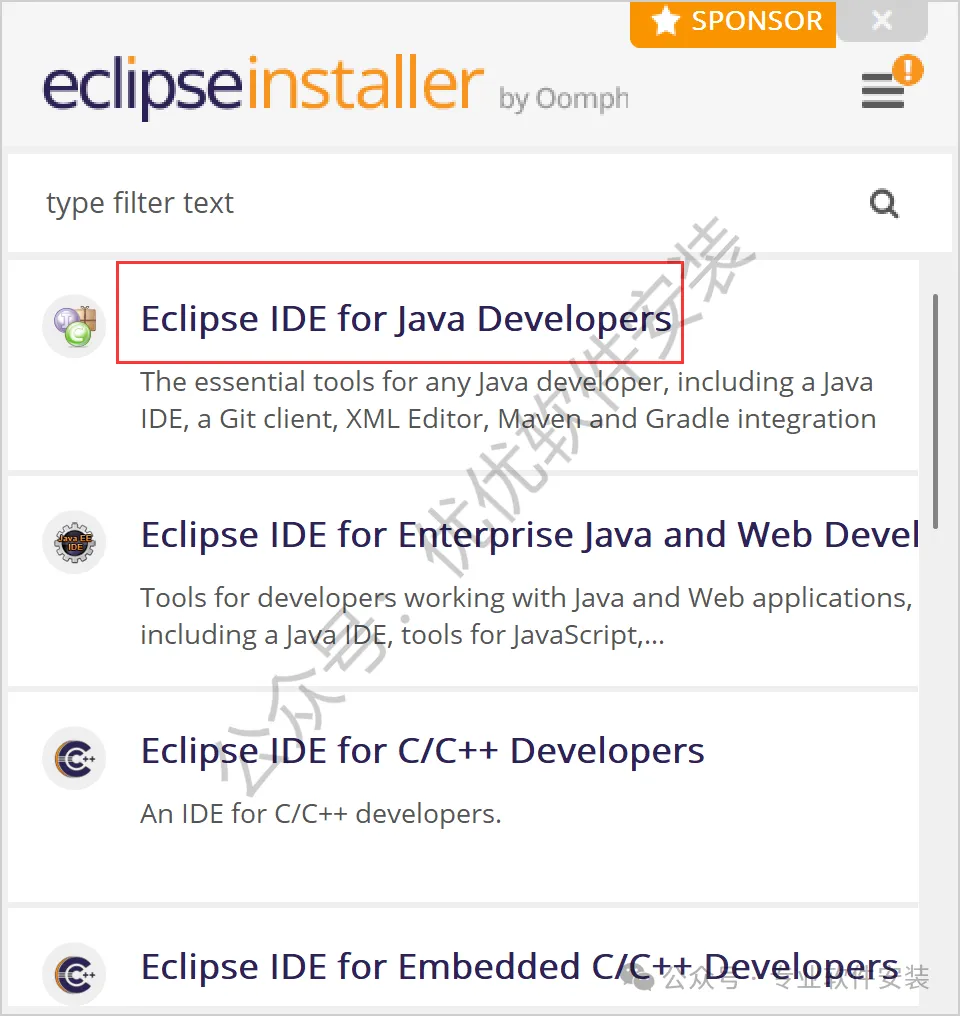Click the orange SPONSOR button
The image size is (960, 1016).
[733, 23]
